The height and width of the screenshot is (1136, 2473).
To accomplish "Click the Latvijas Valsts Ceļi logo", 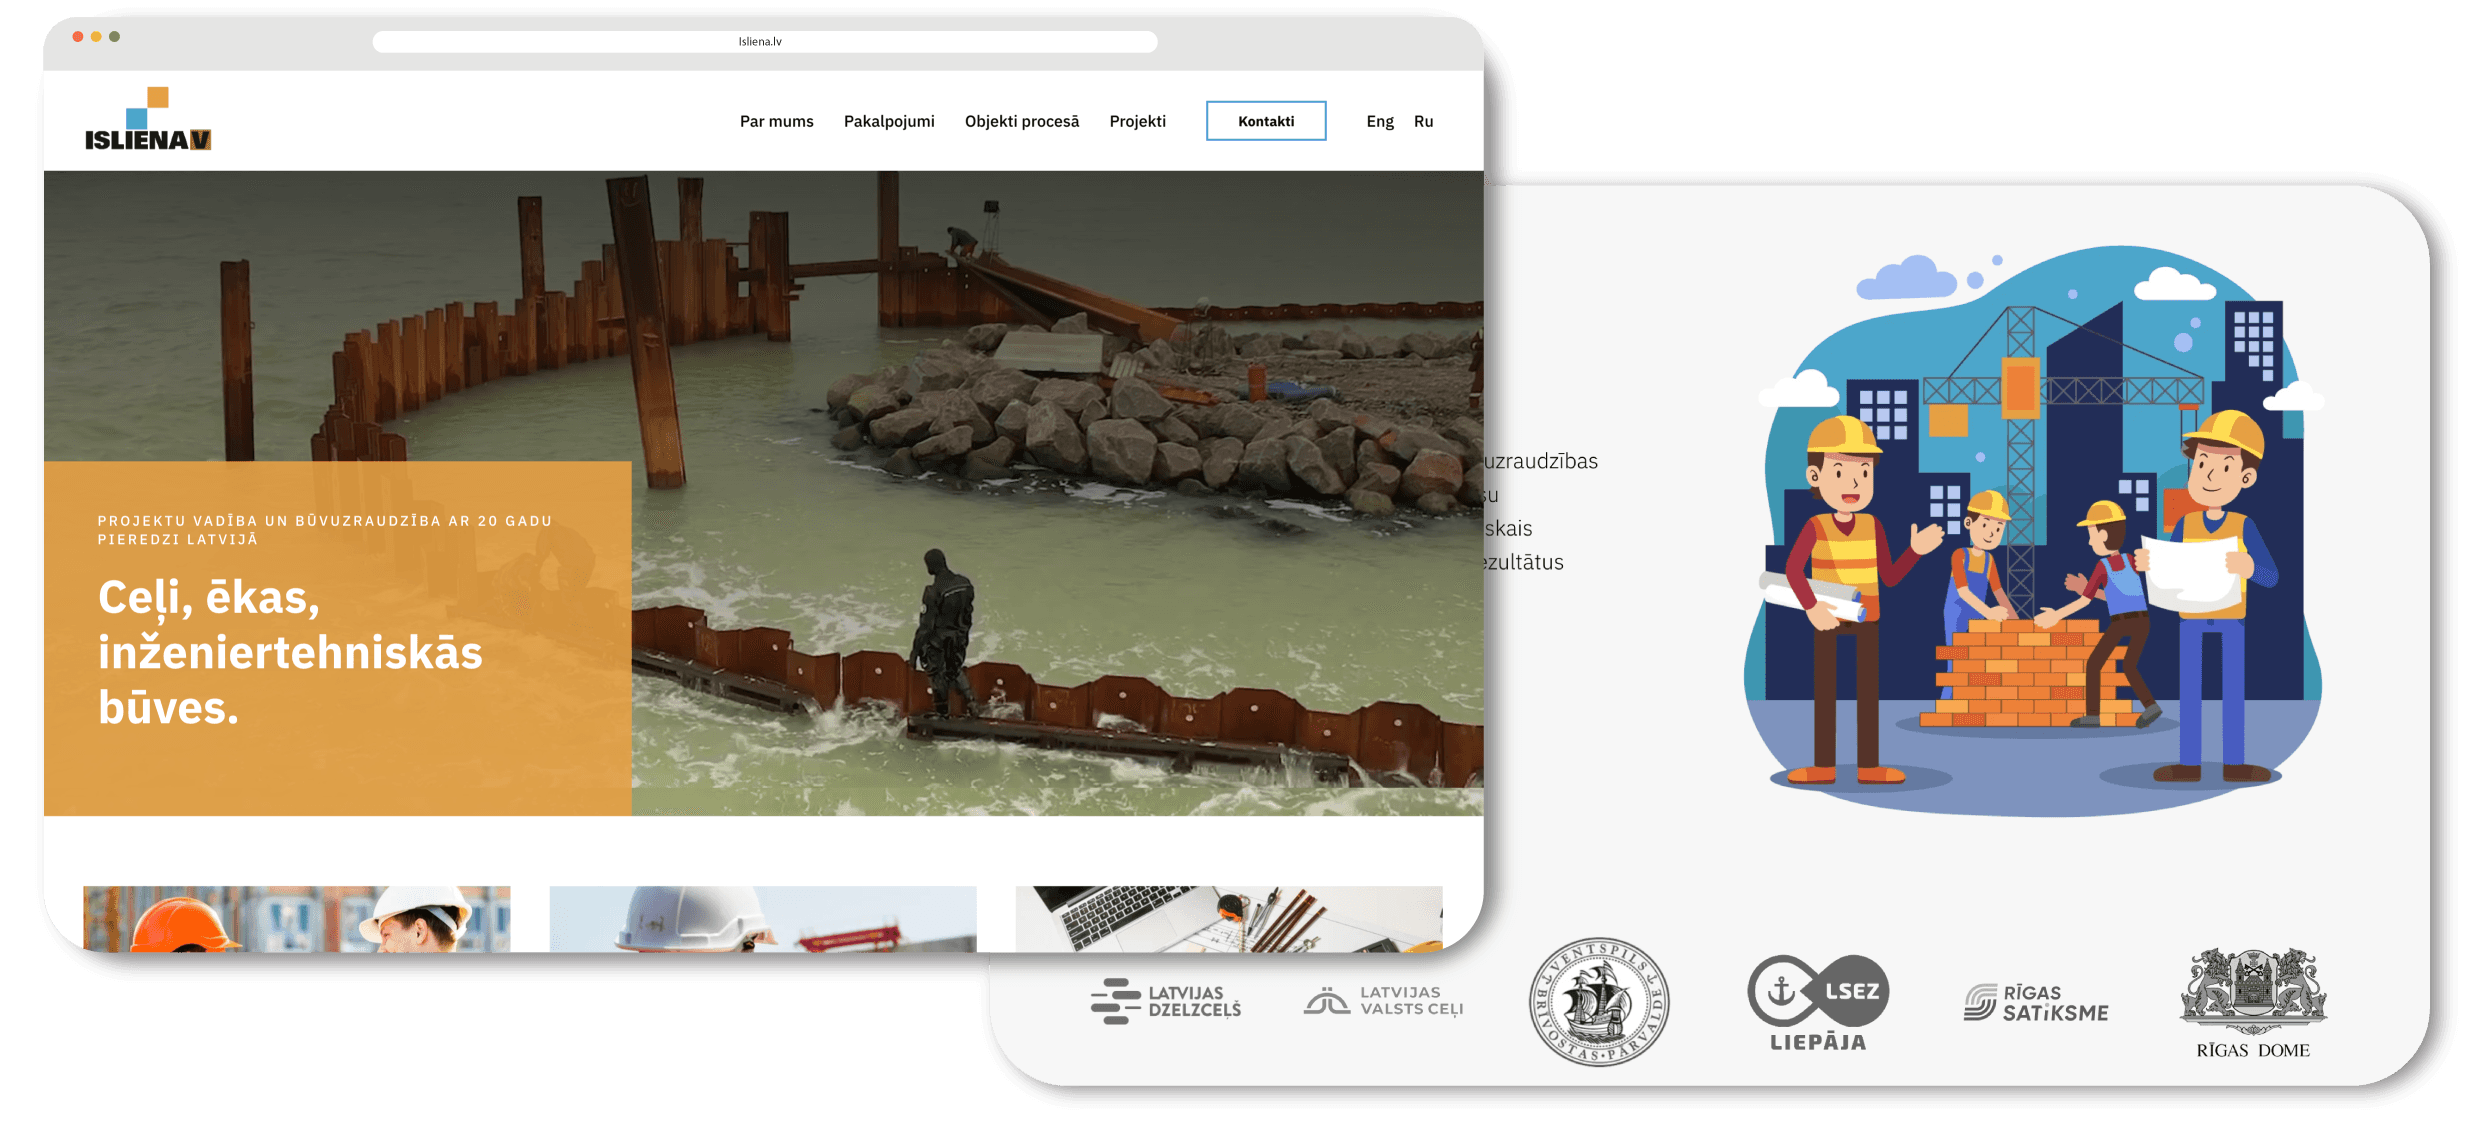I will (1381, 1000).
